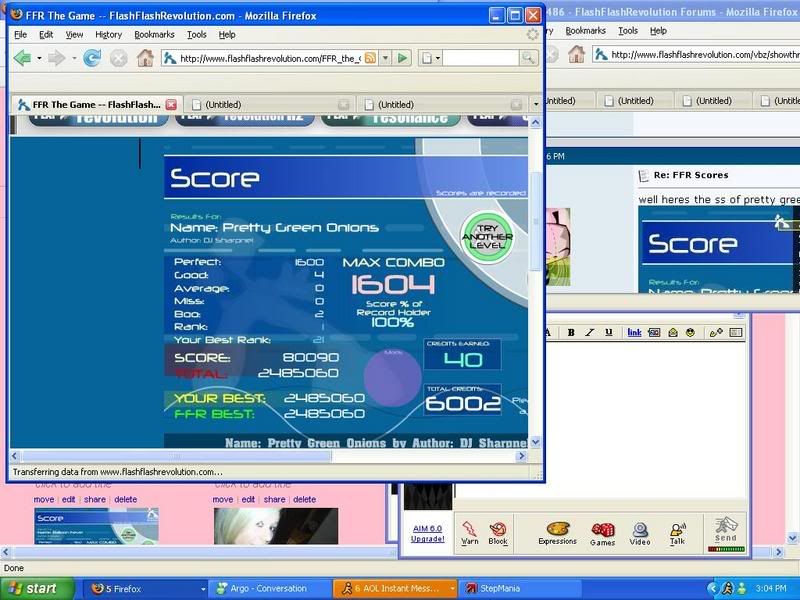This screenshot has width=800, height=600.
Task: Click the game page horizontal scrollbar thumb
Action: pyautogui.click(x=177, y=456)
